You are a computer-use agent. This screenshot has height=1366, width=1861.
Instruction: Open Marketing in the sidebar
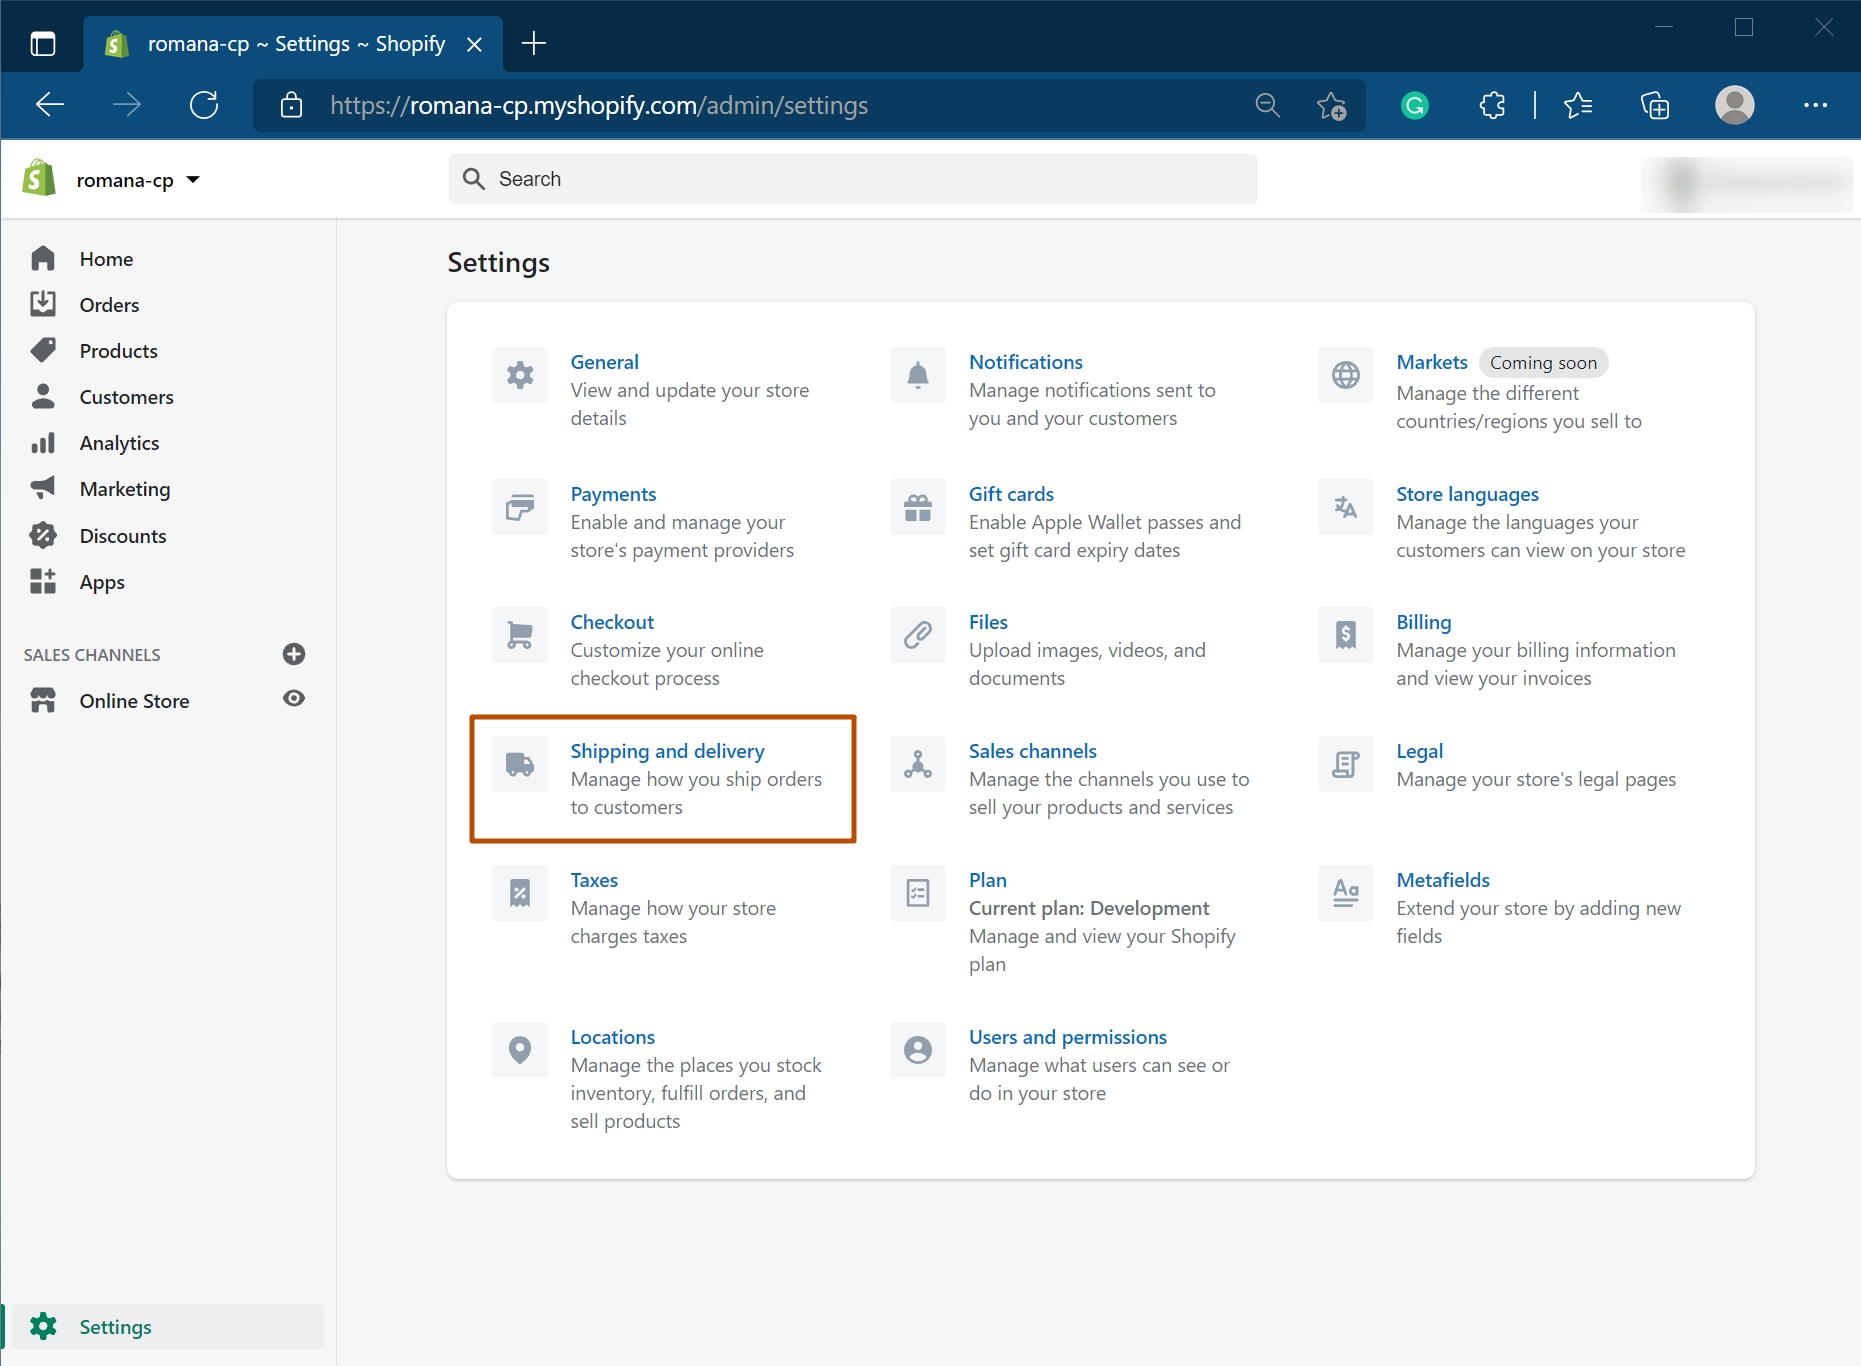[x=124, y=489]
